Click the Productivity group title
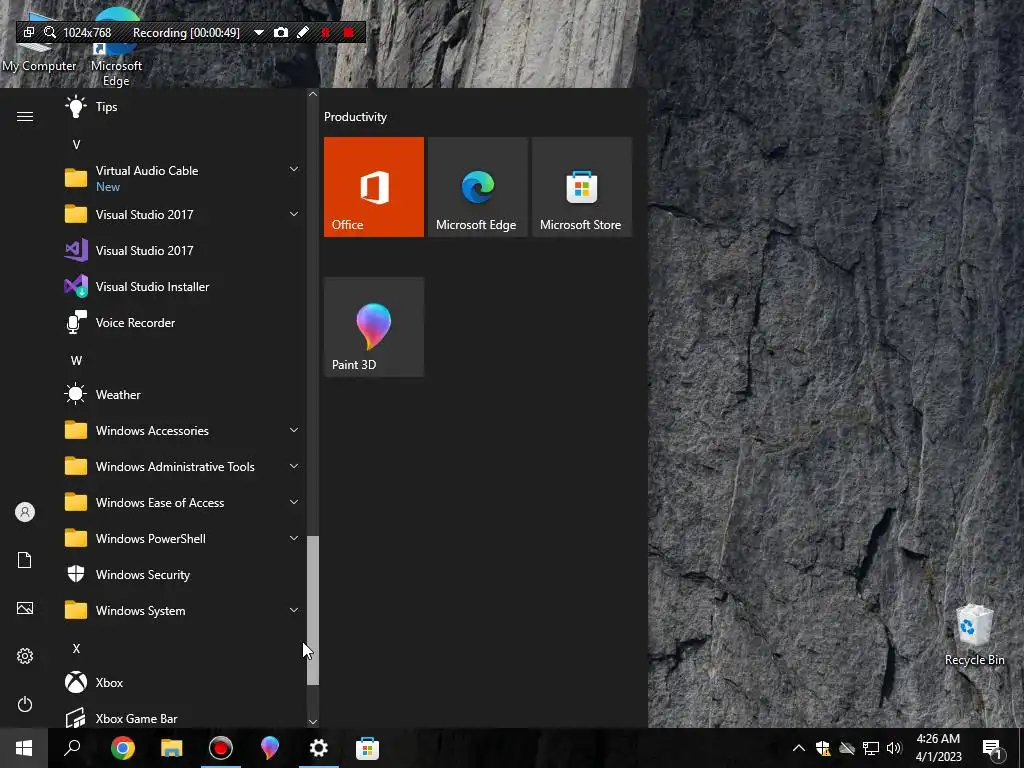 click(x=355, y=117)
